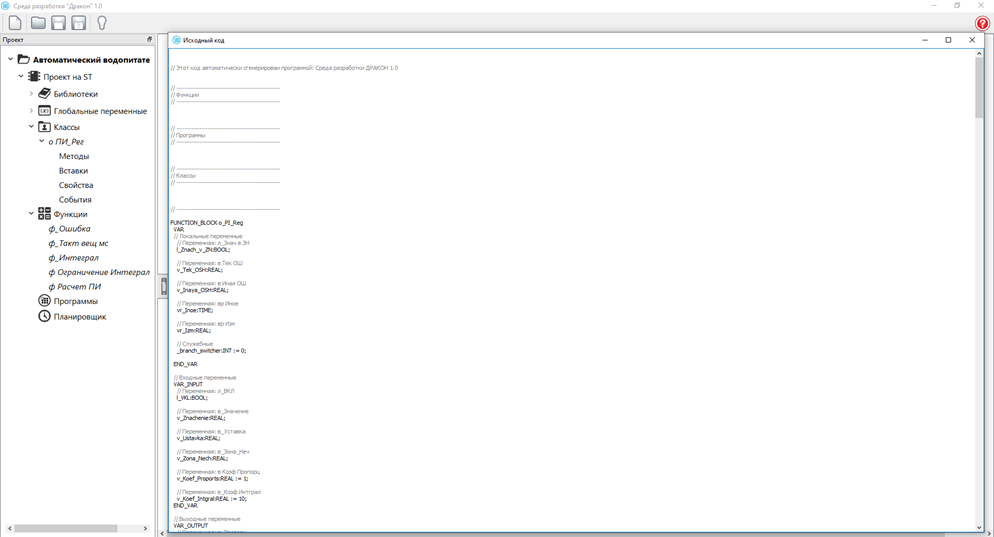Click the project tree horizontal scrollbar
This screenshot has height=537, width=994.
(x=65, y=528)
